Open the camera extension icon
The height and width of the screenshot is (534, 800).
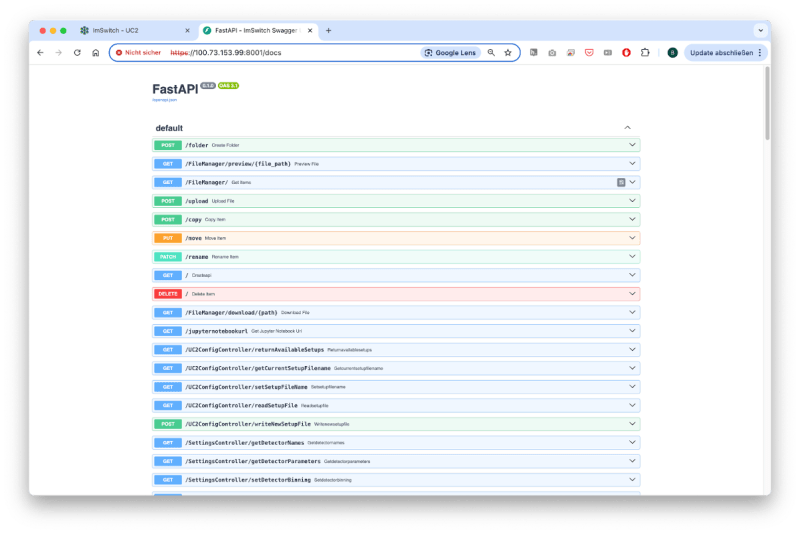pos(552,53)
